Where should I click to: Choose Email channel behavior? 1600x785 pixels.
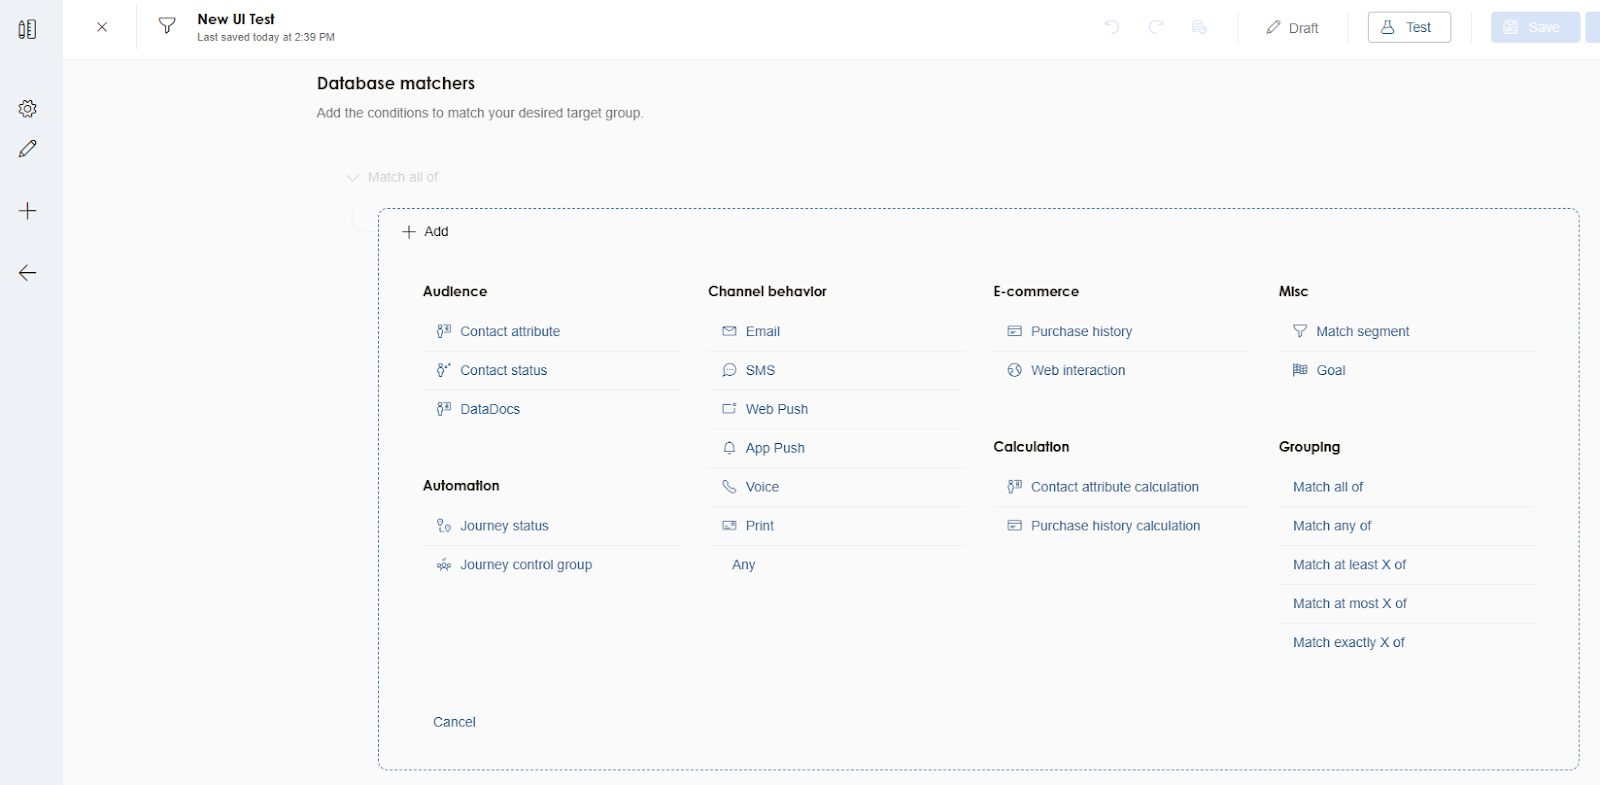click(762, 332)
